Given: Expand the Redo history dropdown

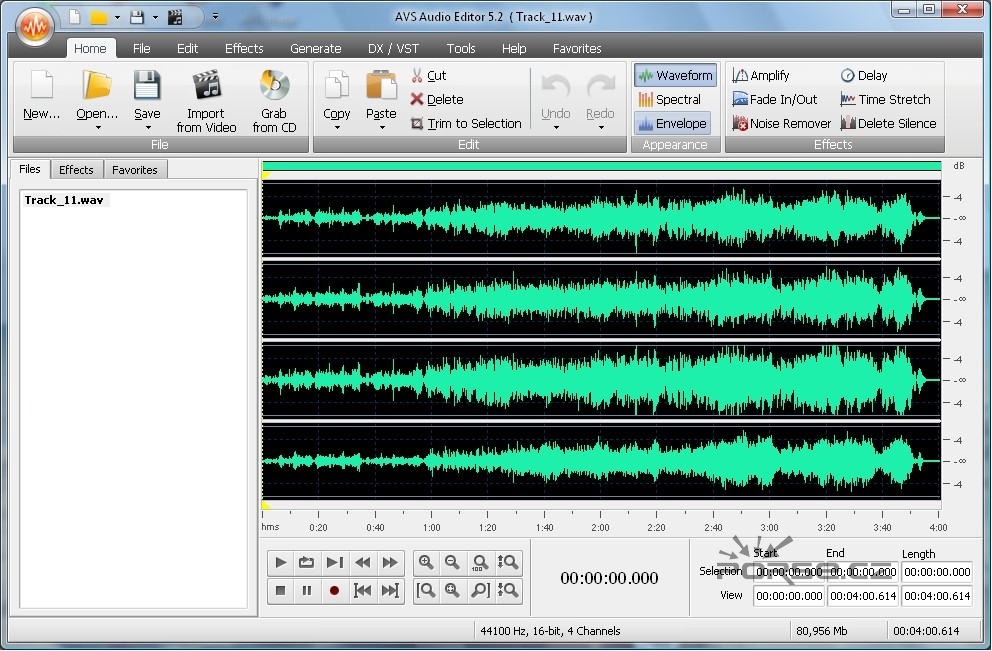Looking at the screenshot, I should pyautogui.click(x=601, y=128).
